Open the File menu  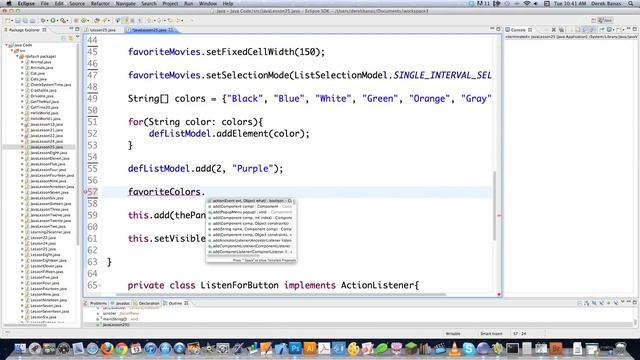[x=44, y=3]
